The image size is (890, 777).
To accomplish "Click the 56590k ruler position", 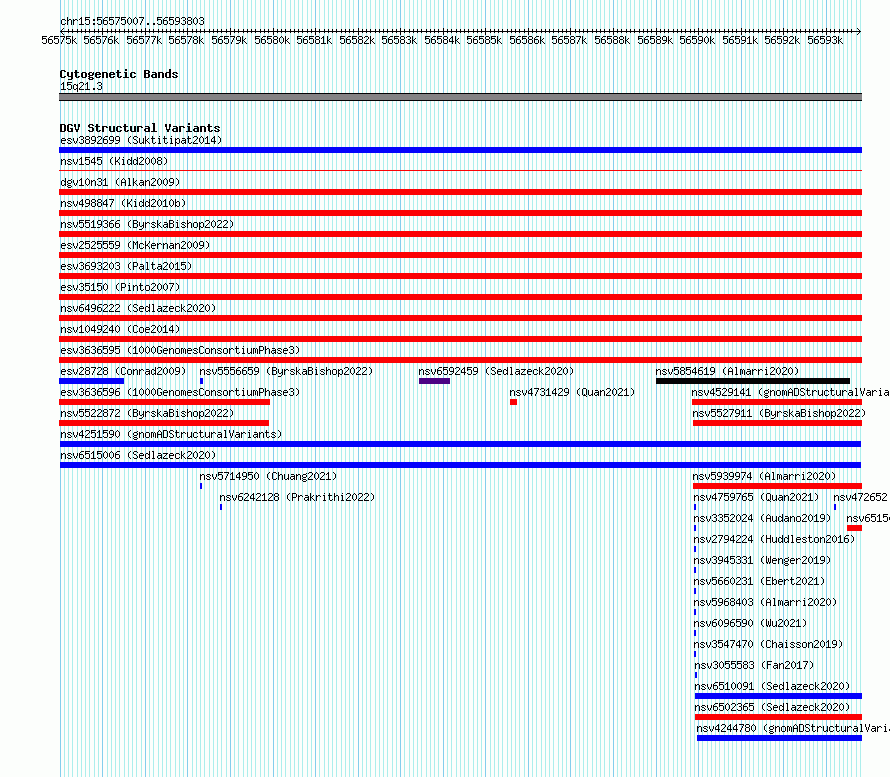I will pyautogui.click(x=697, y=40).
